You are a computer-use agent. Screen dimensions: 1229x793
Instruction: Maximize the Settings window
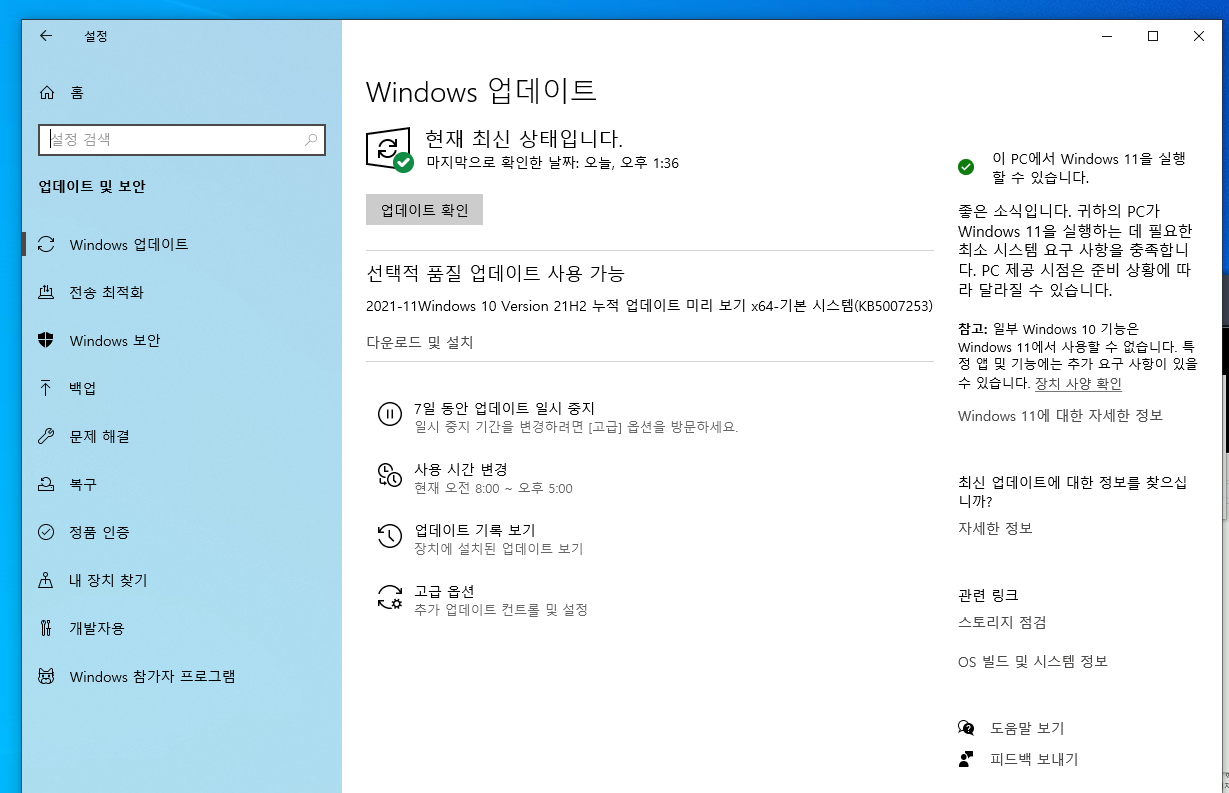click(1152, 36)
